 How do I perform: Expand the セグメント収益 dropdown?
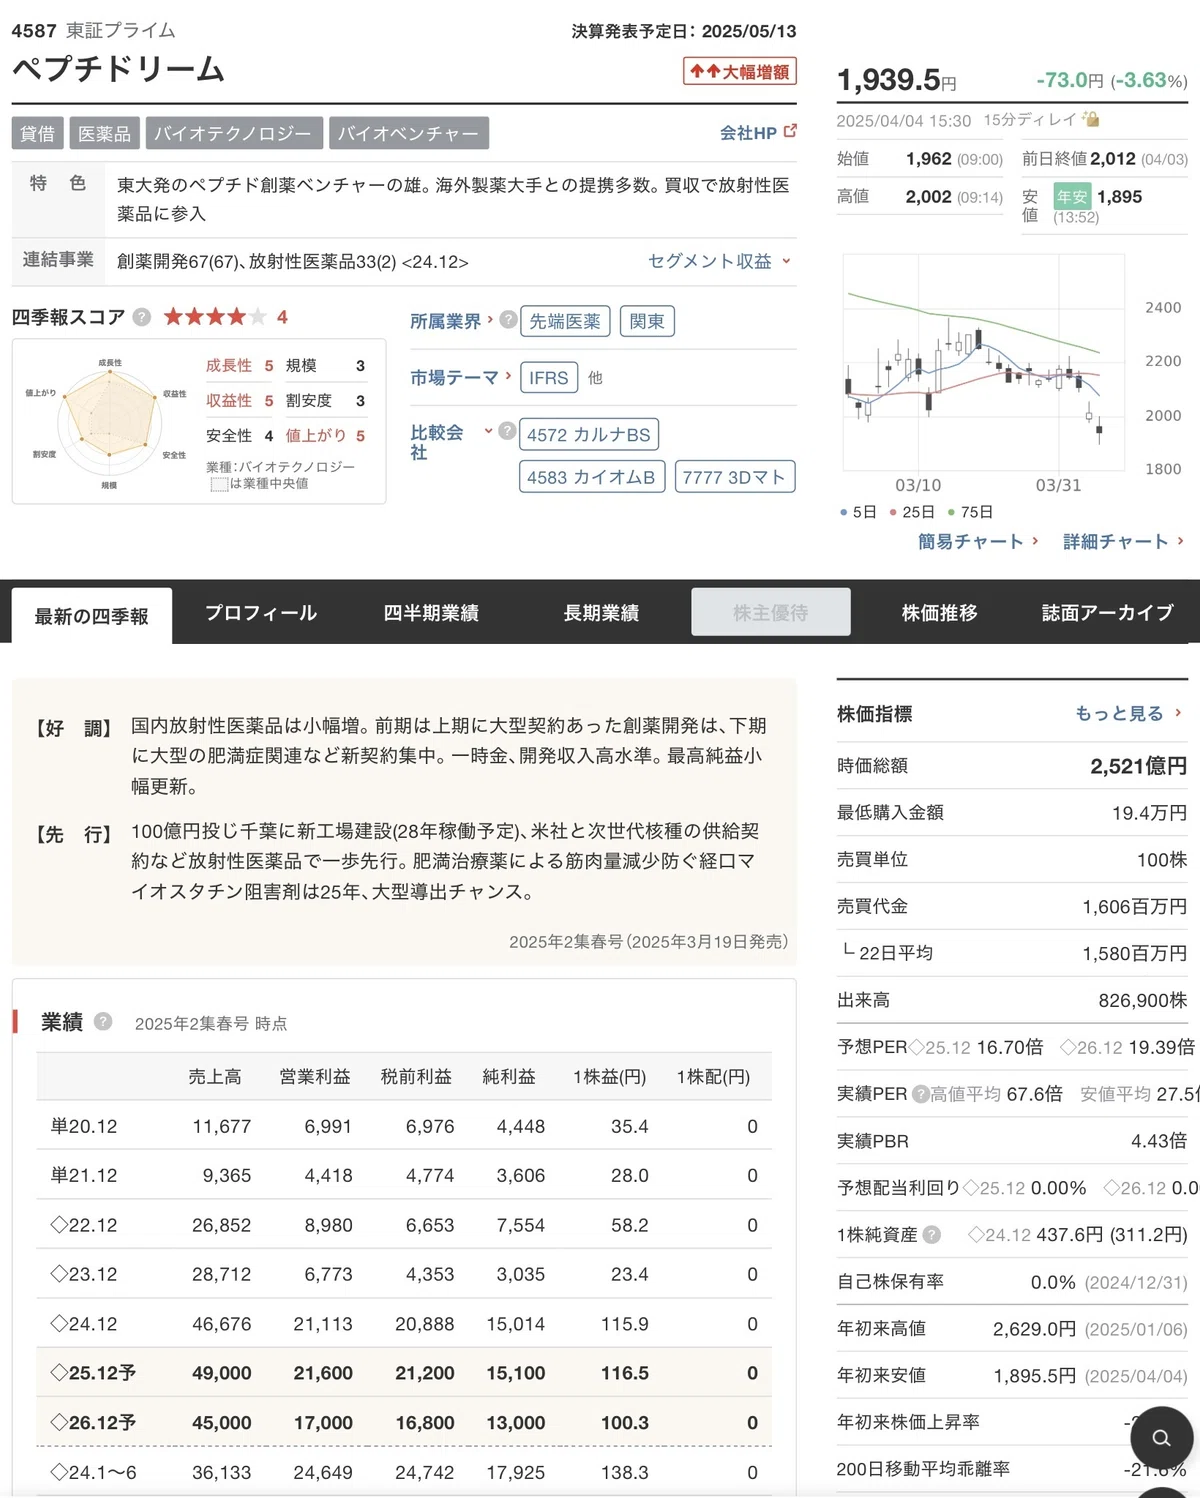719,261
